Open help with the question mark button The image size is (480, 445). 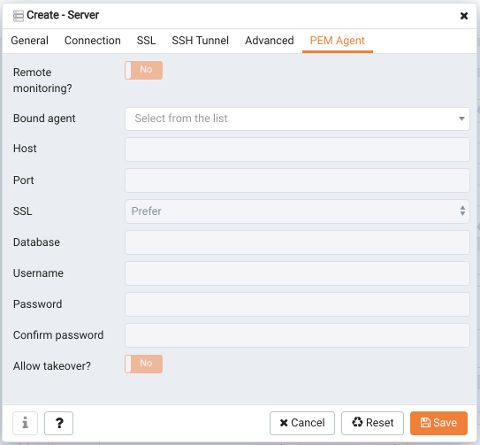tap(59, 423)
